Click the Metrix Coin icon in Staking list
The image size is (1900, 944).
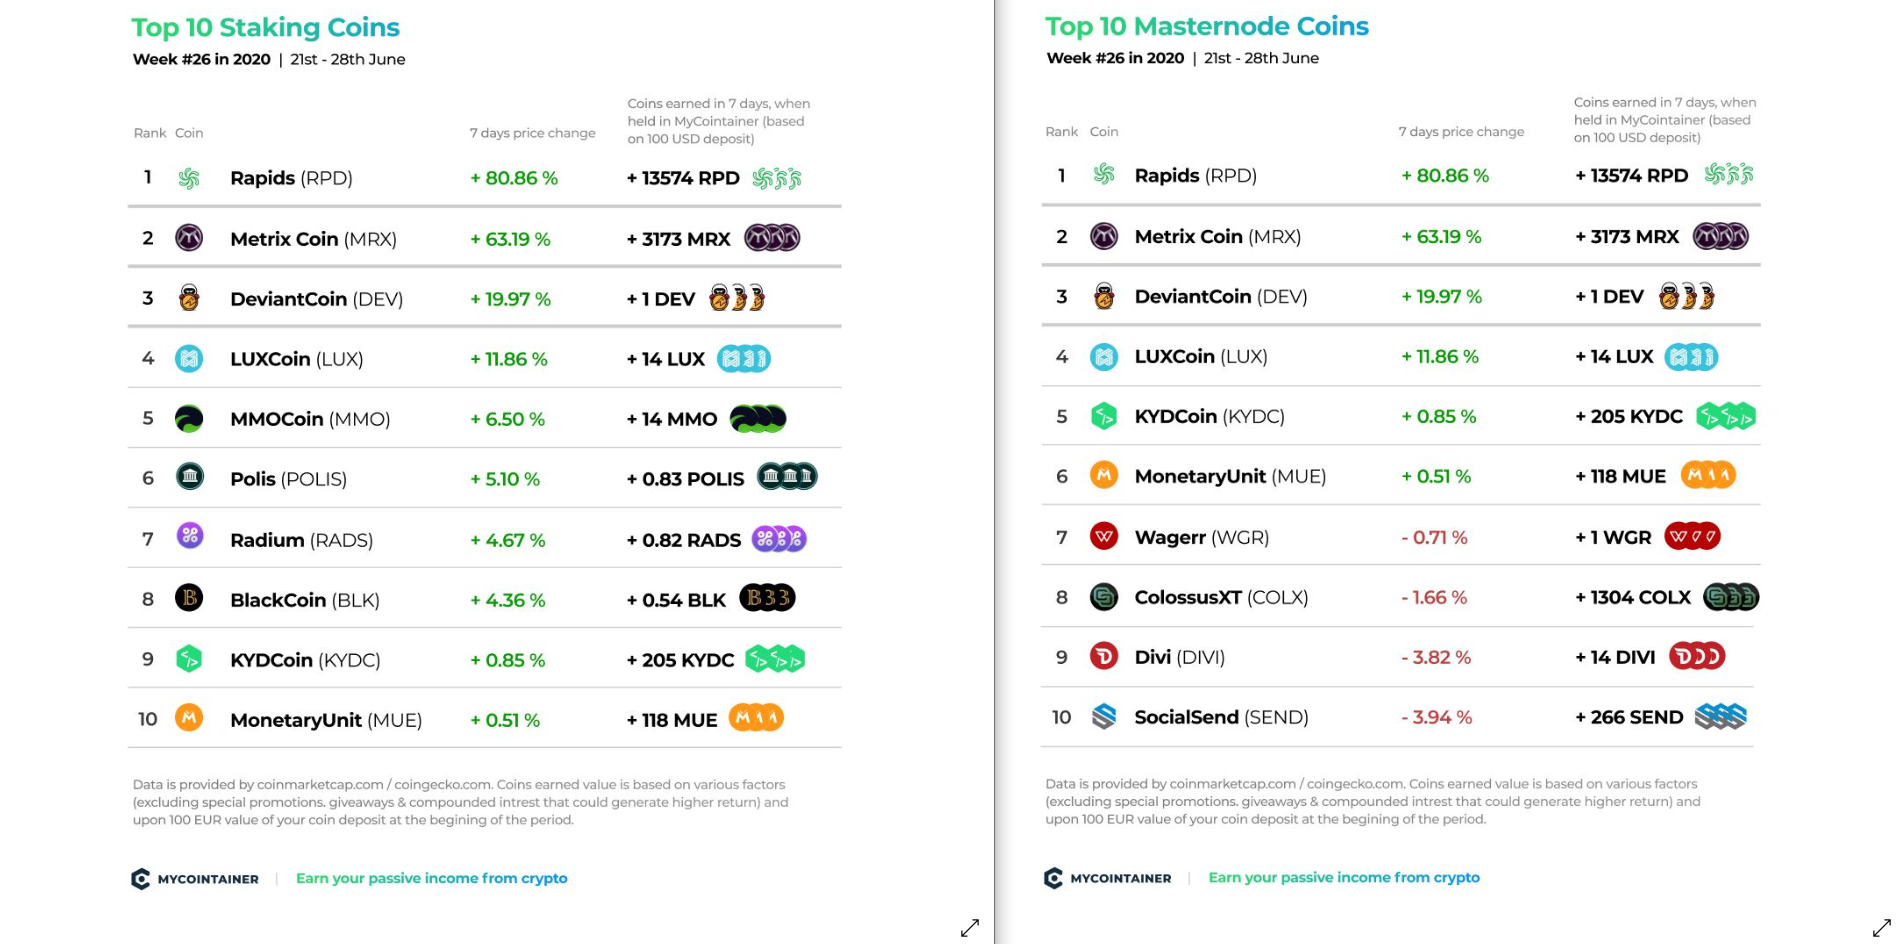189,238
